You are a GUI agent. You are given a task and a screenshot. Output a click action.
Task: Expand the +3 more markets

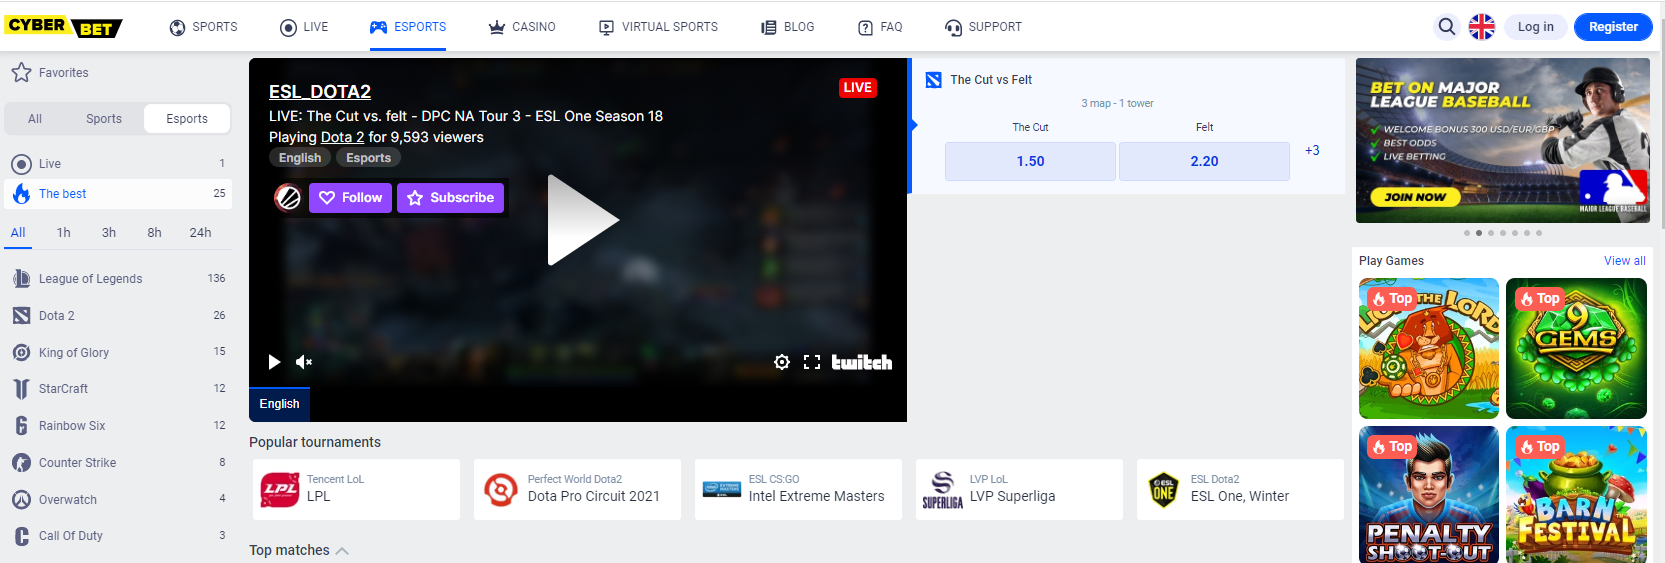coord(1312,150)
